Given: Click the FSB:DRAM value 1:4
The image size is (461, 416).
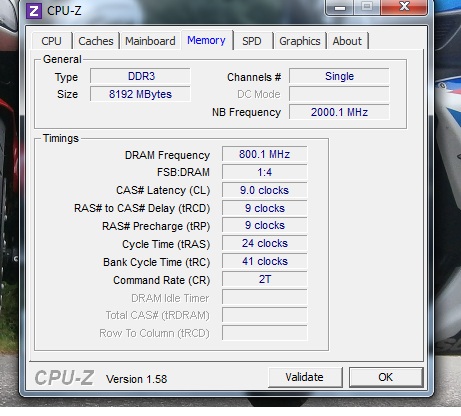Looking at the screenshot, I should pyautogui.click(x=264, y=172).
